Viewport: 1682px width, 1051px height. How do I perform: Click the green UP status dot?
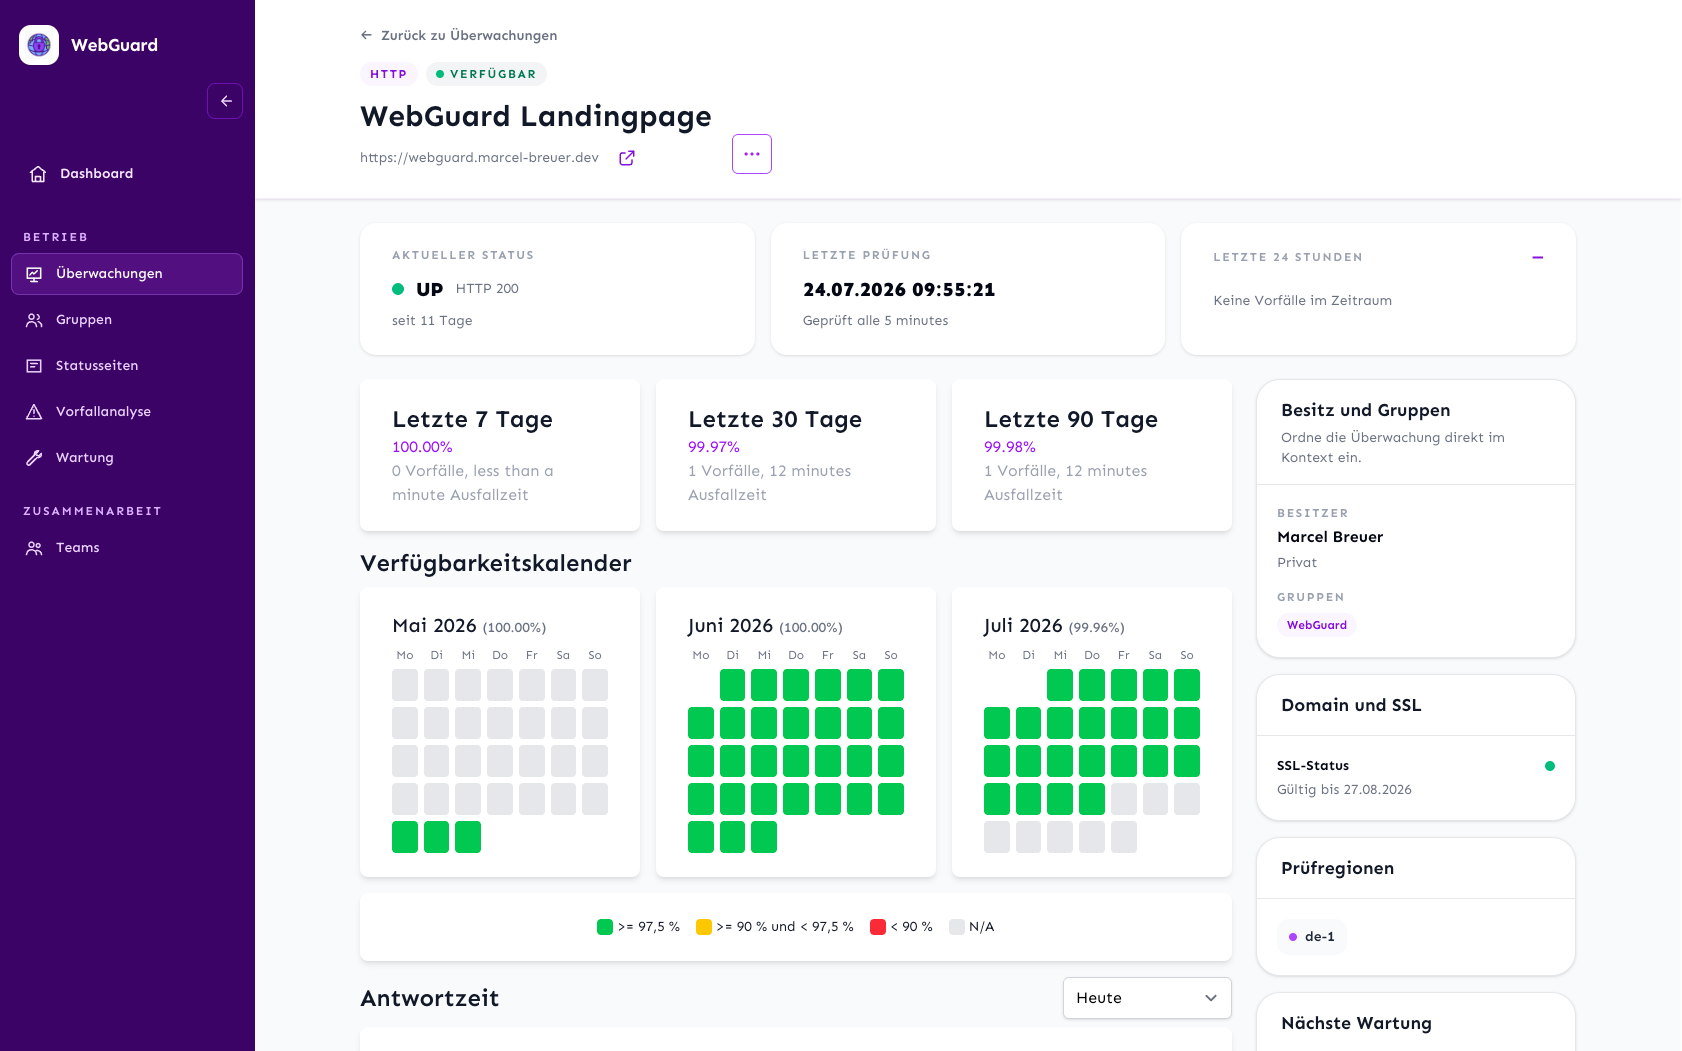(398, 289)
